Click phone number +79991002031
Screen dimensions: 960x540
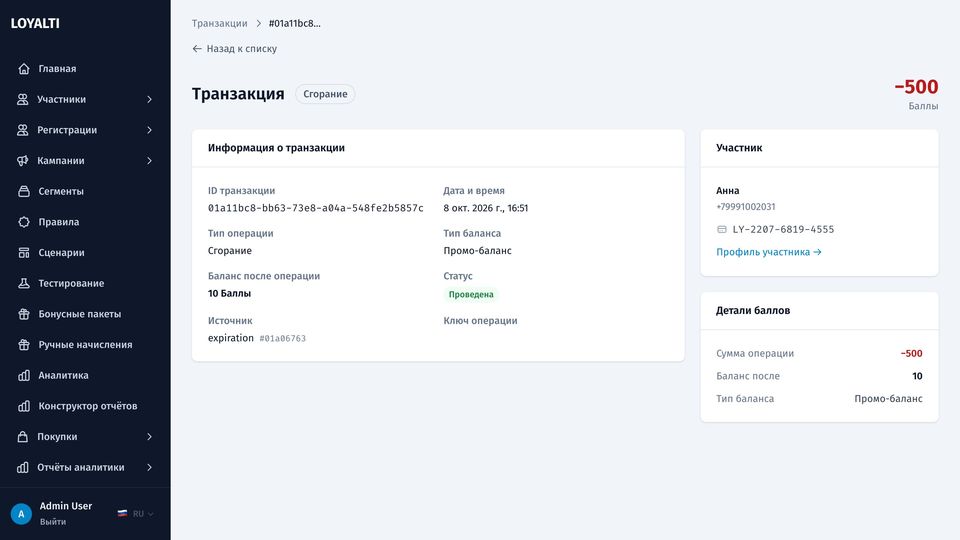pyautogui.click(x=746, y=207)
